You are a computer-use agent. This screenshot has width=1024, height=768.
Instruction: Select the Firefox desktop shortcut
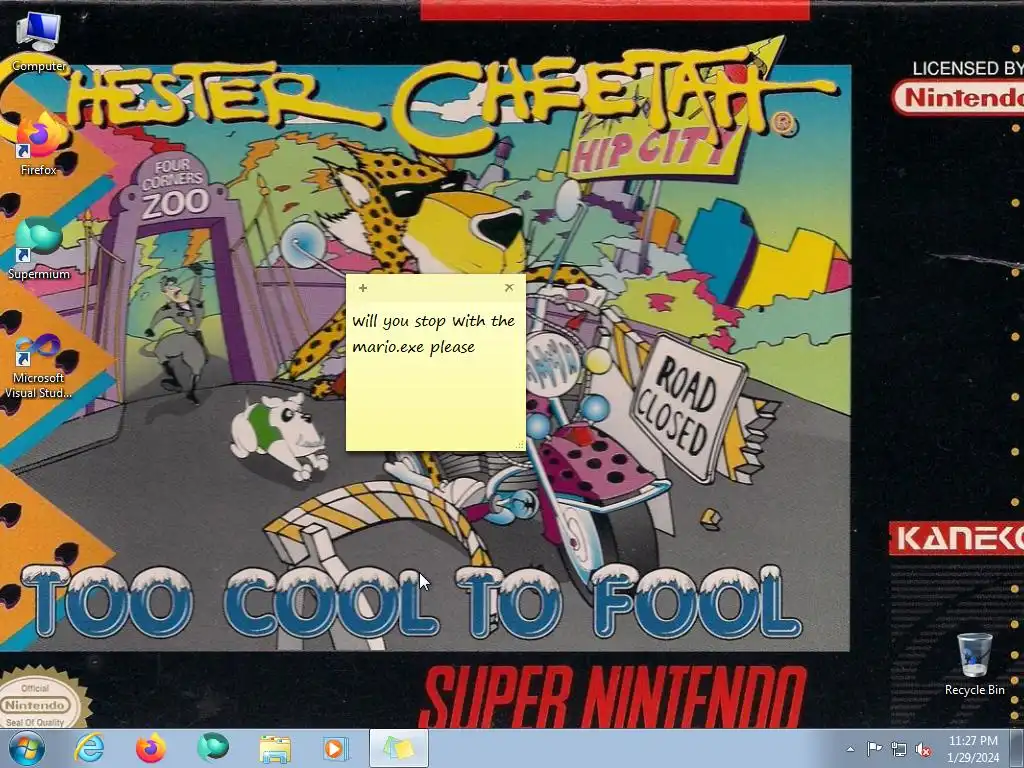pyautogui.click(x=39, y=144)
